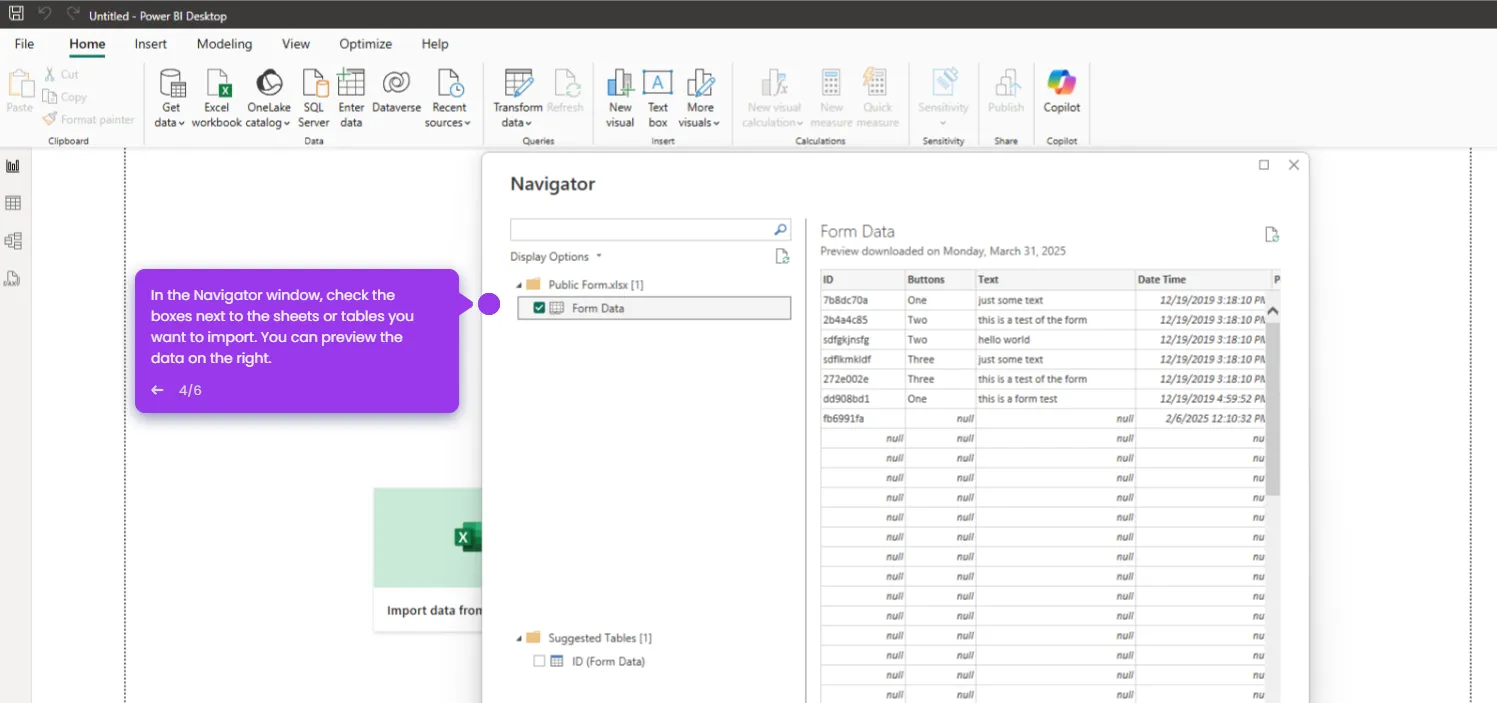Click the Publish button
Viewport: 1497px width, 703px height.
[x=1006, y=91]
